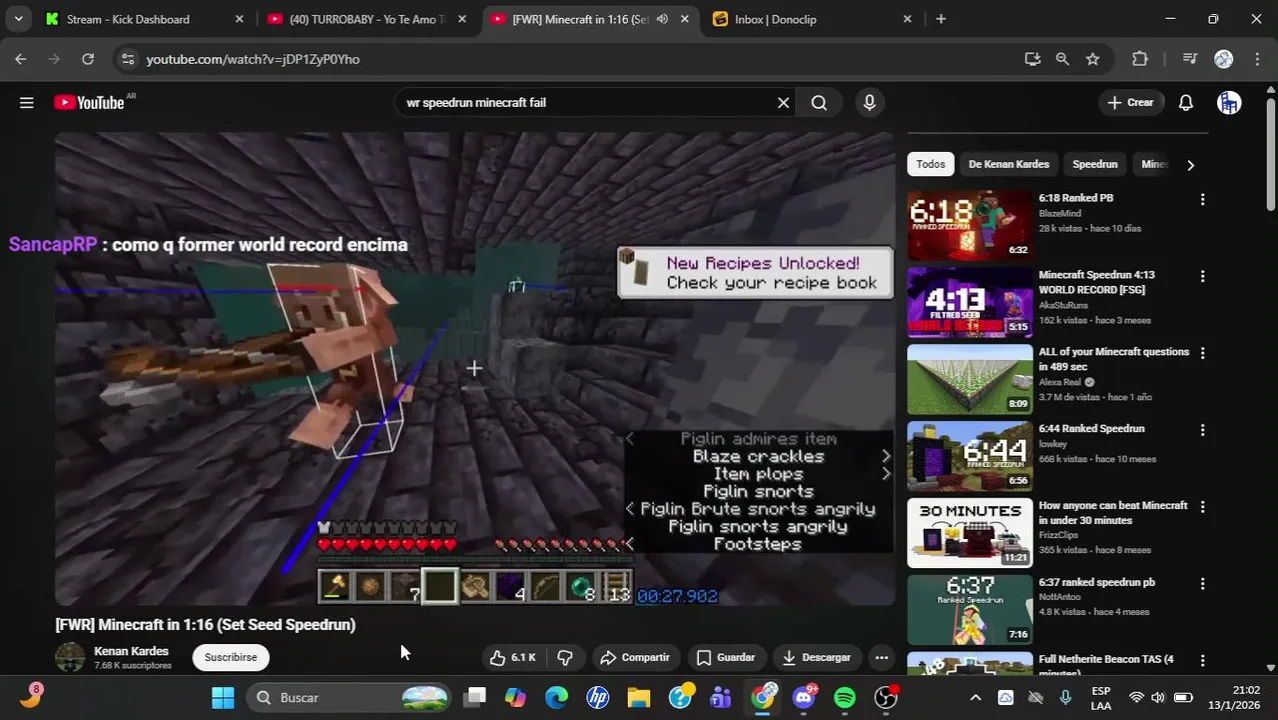Click the browser address bar URL
The width and height of the screenshot is (1278, 720).
252,59
